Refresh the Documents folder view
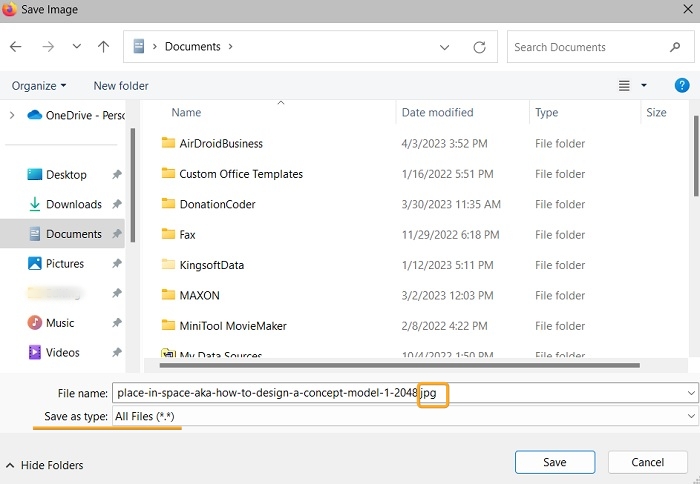 click(479, 47)
